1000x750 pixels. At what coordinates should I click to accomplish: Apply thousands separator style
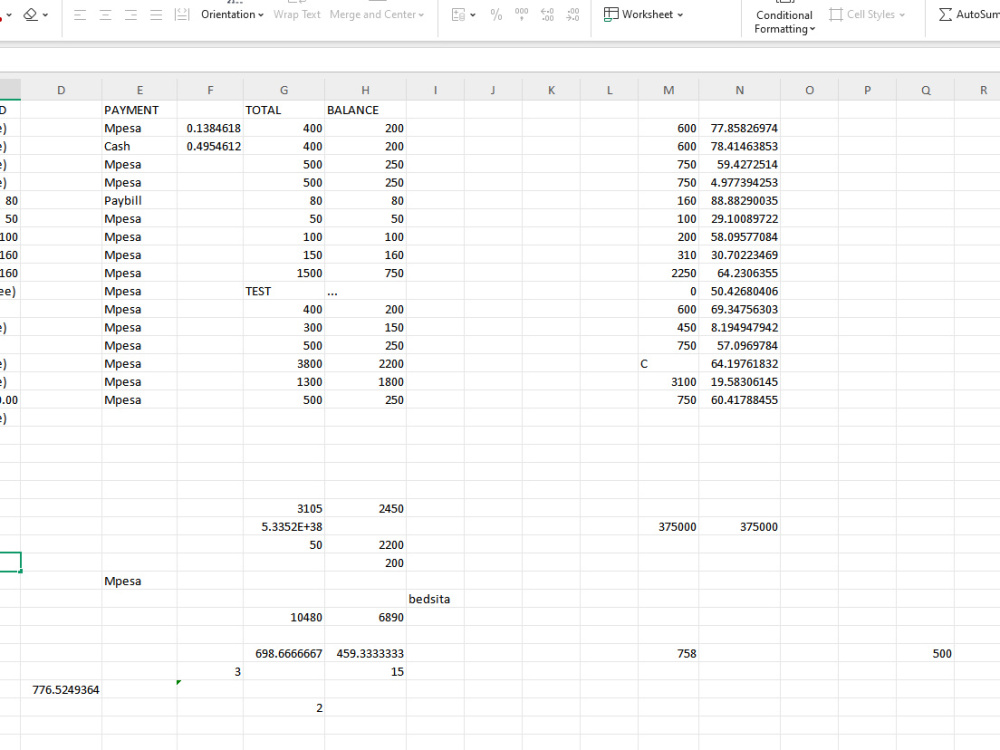522,15
